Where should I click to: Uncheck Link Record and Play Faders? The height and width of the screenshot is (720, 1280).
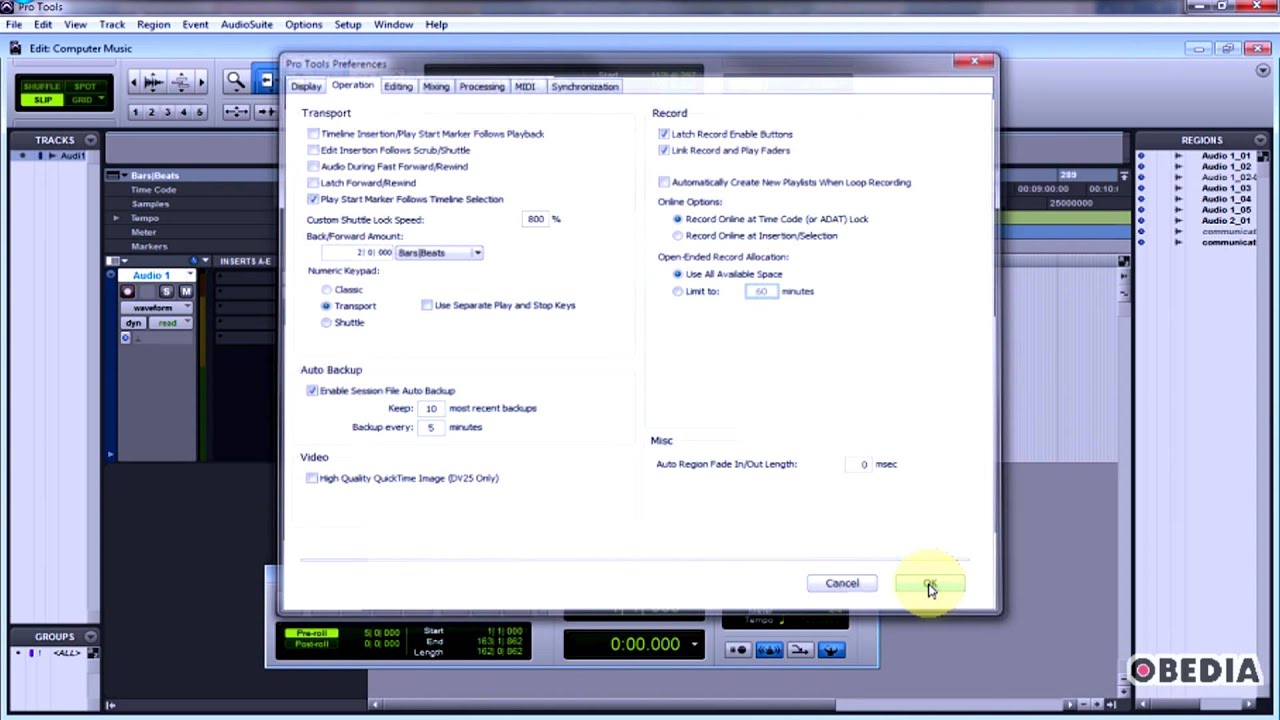664,150
